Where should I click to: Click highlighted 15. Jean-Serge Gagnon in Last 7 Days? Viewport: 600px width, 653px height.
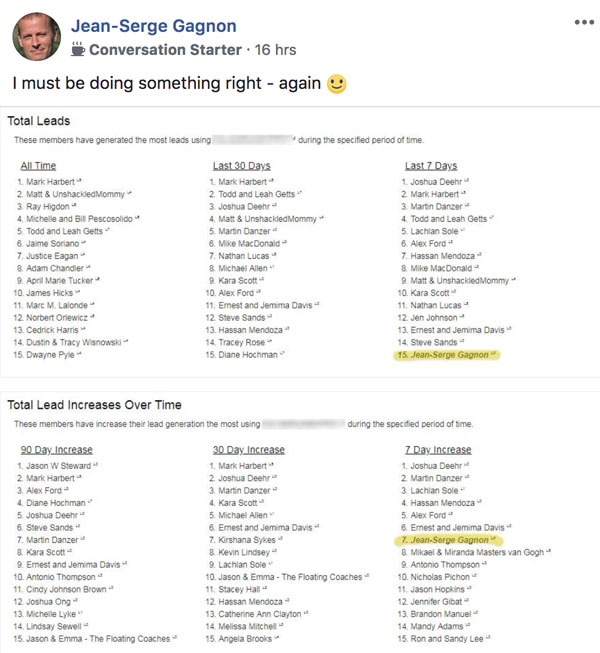[x=446, y=355]
